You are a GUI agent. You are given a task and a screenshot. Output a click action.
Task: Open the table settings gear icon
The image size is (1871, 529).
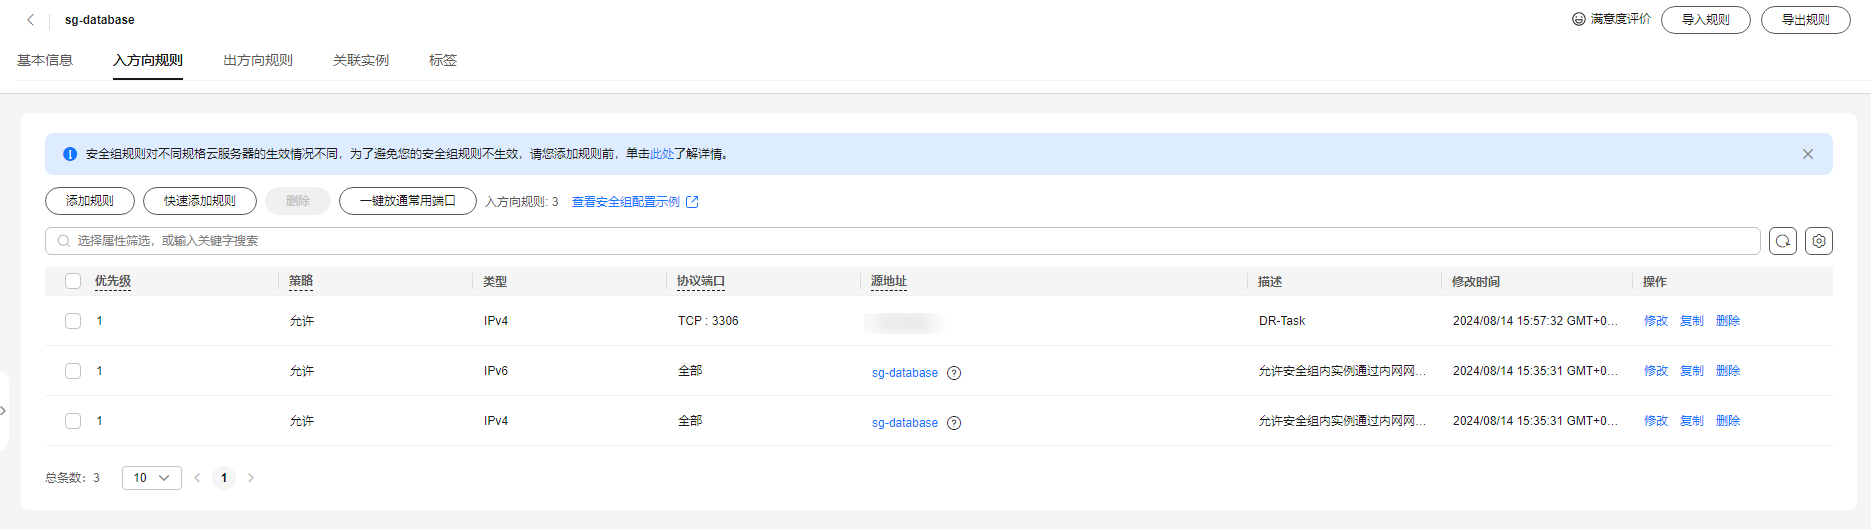click(x=1818, y=241)
